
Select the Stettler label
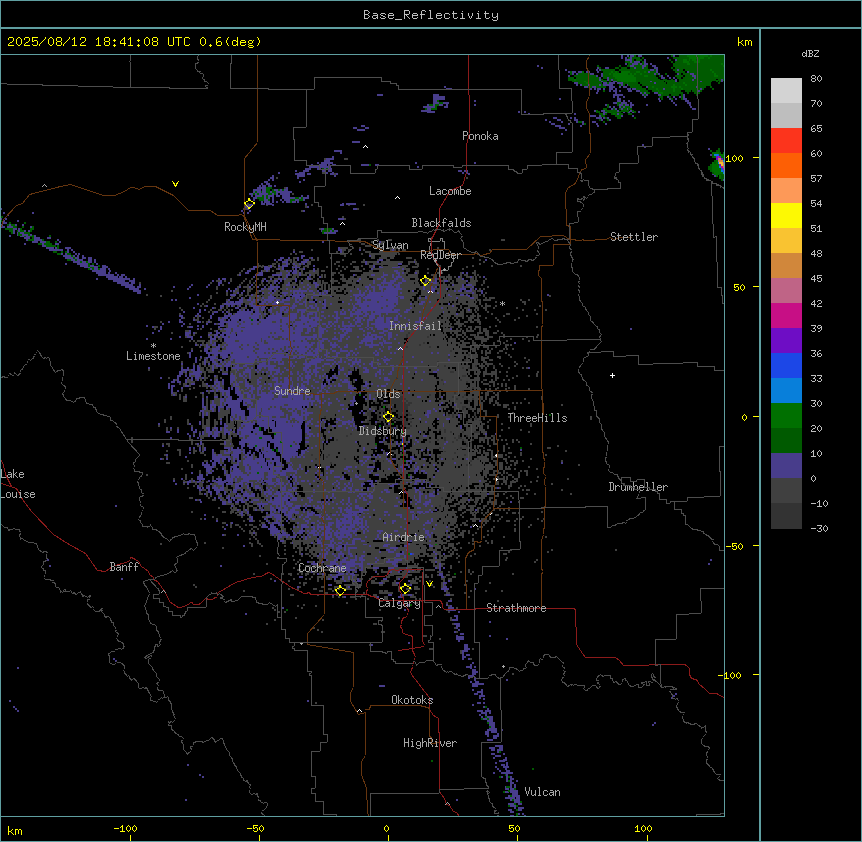634,237
